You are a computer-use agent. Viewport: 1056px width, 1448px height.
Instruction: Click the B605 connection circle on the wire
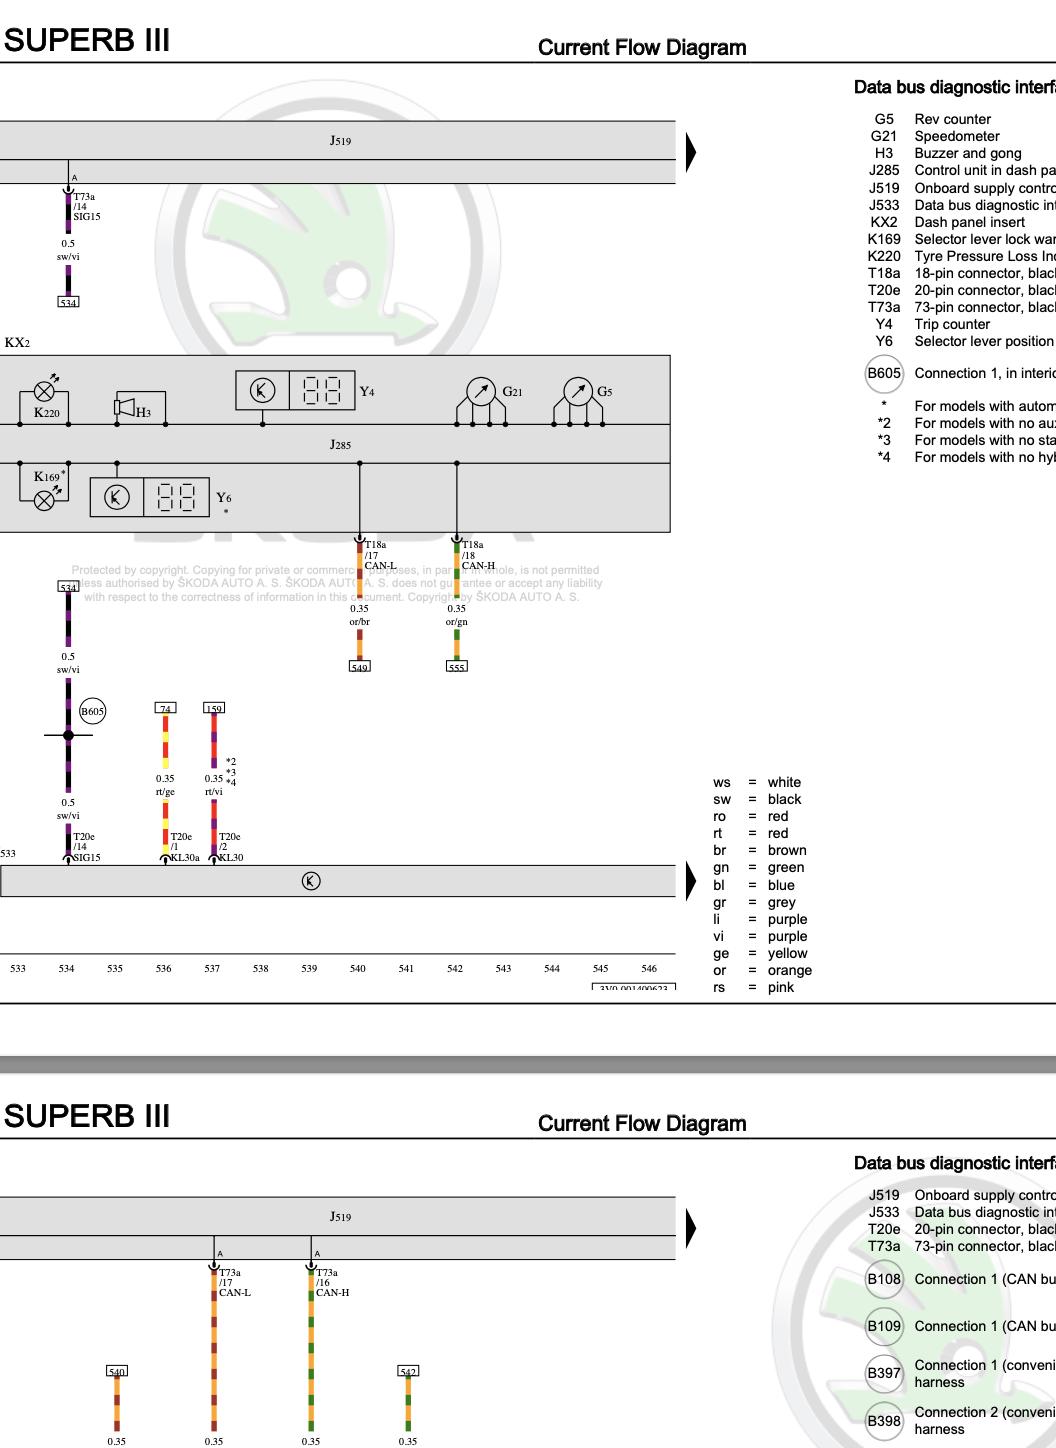tap(92, 711)
